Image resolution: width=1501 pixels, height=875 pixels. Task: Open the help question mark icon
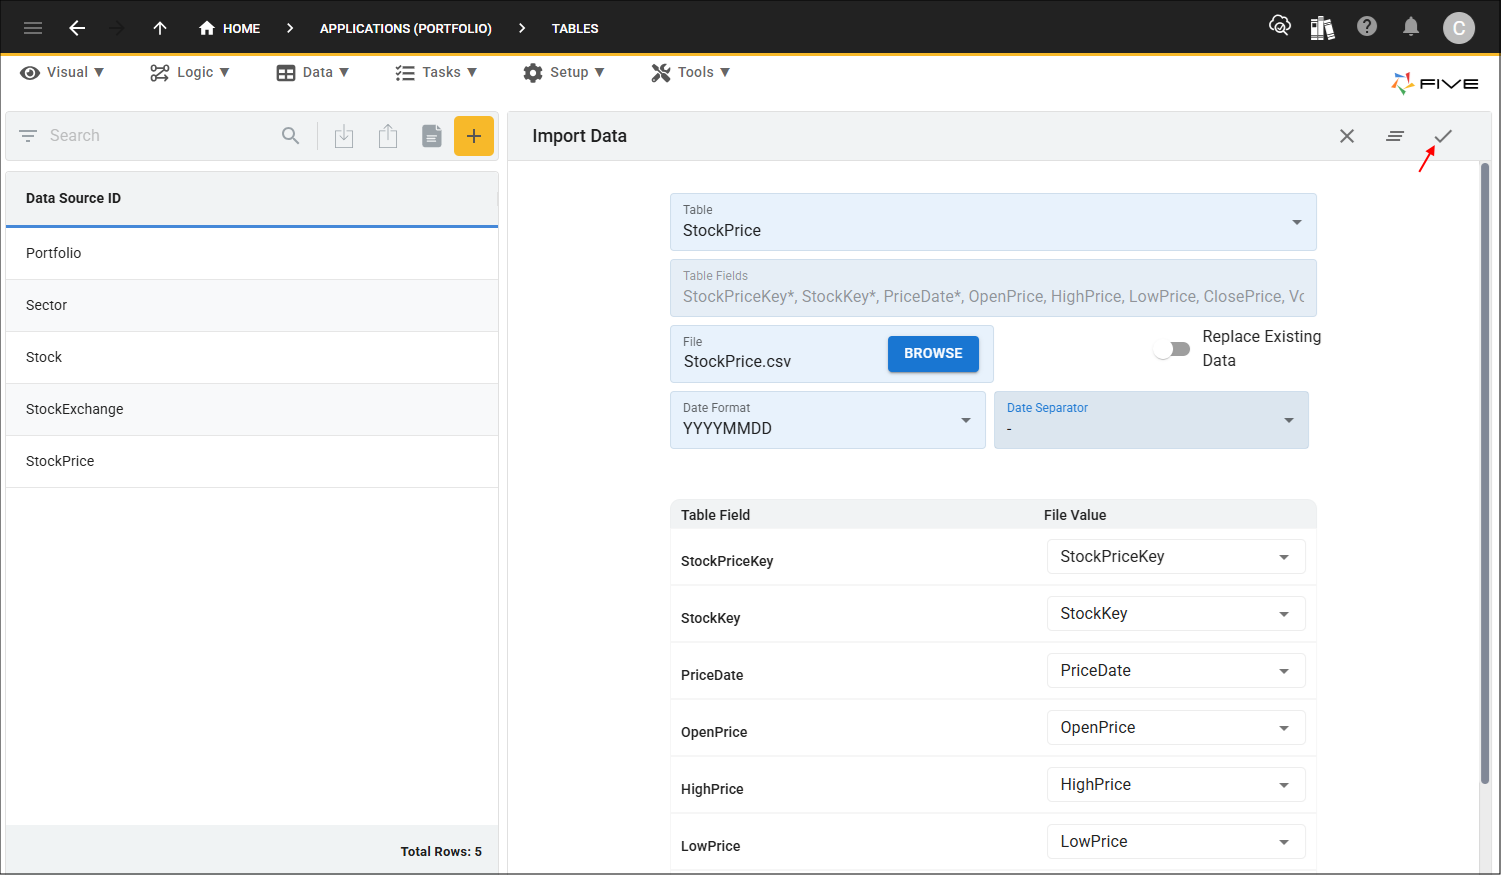pyautogui.click(x=1367, y=27)
